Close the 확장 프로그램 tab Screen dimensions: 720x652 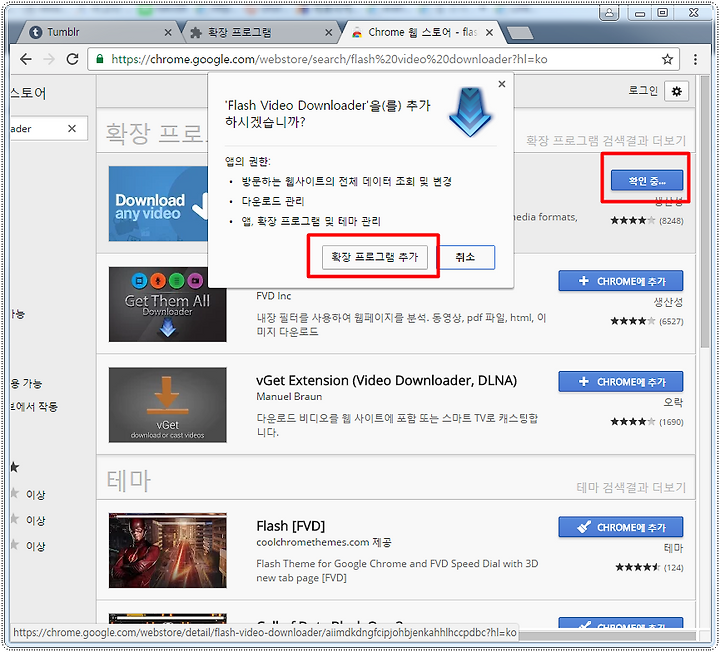tap(329, 33)
